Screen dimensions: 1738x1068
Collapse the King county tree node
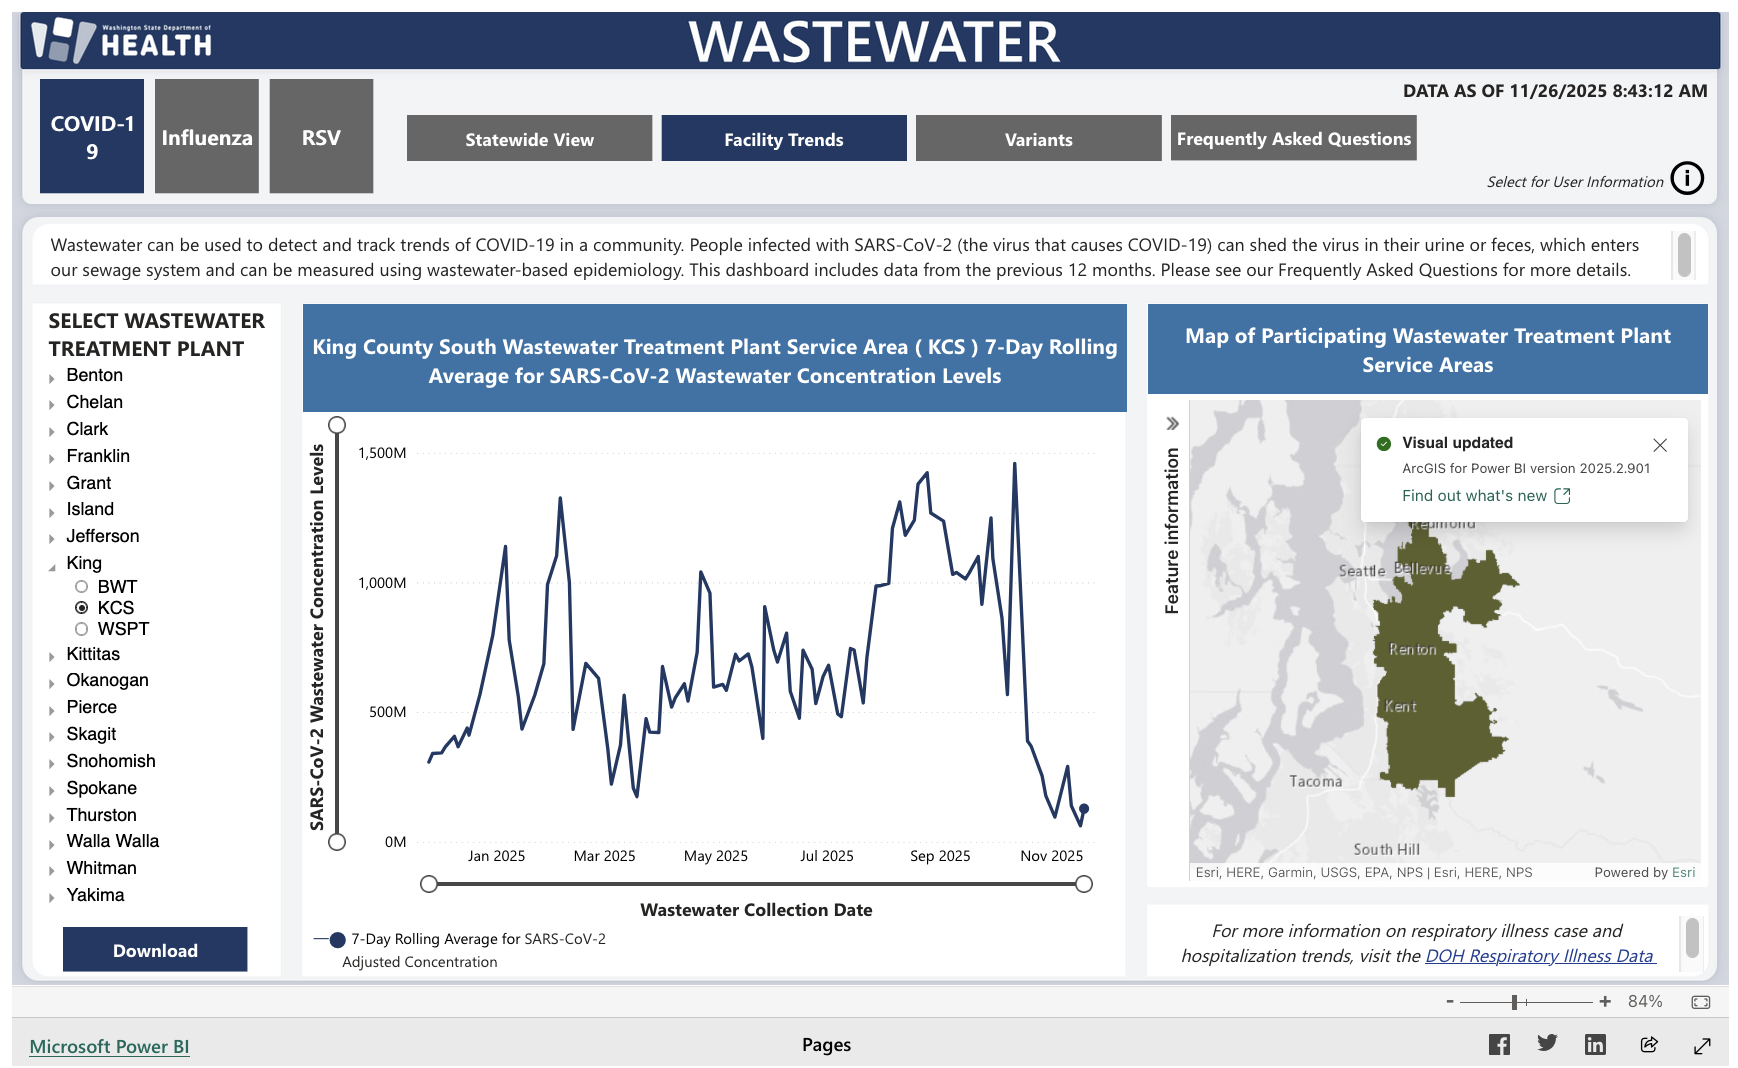[52, 567]
